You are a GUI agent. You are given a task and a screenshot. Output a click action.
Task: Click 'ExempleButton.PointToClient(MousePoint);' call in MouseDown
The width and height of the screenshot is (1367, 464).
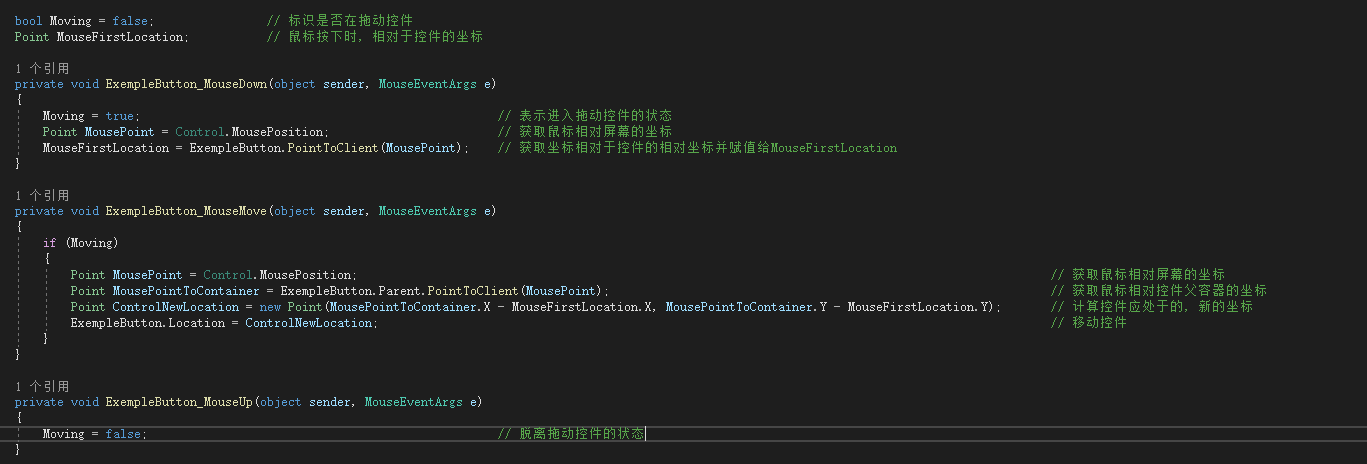(329, 148)
